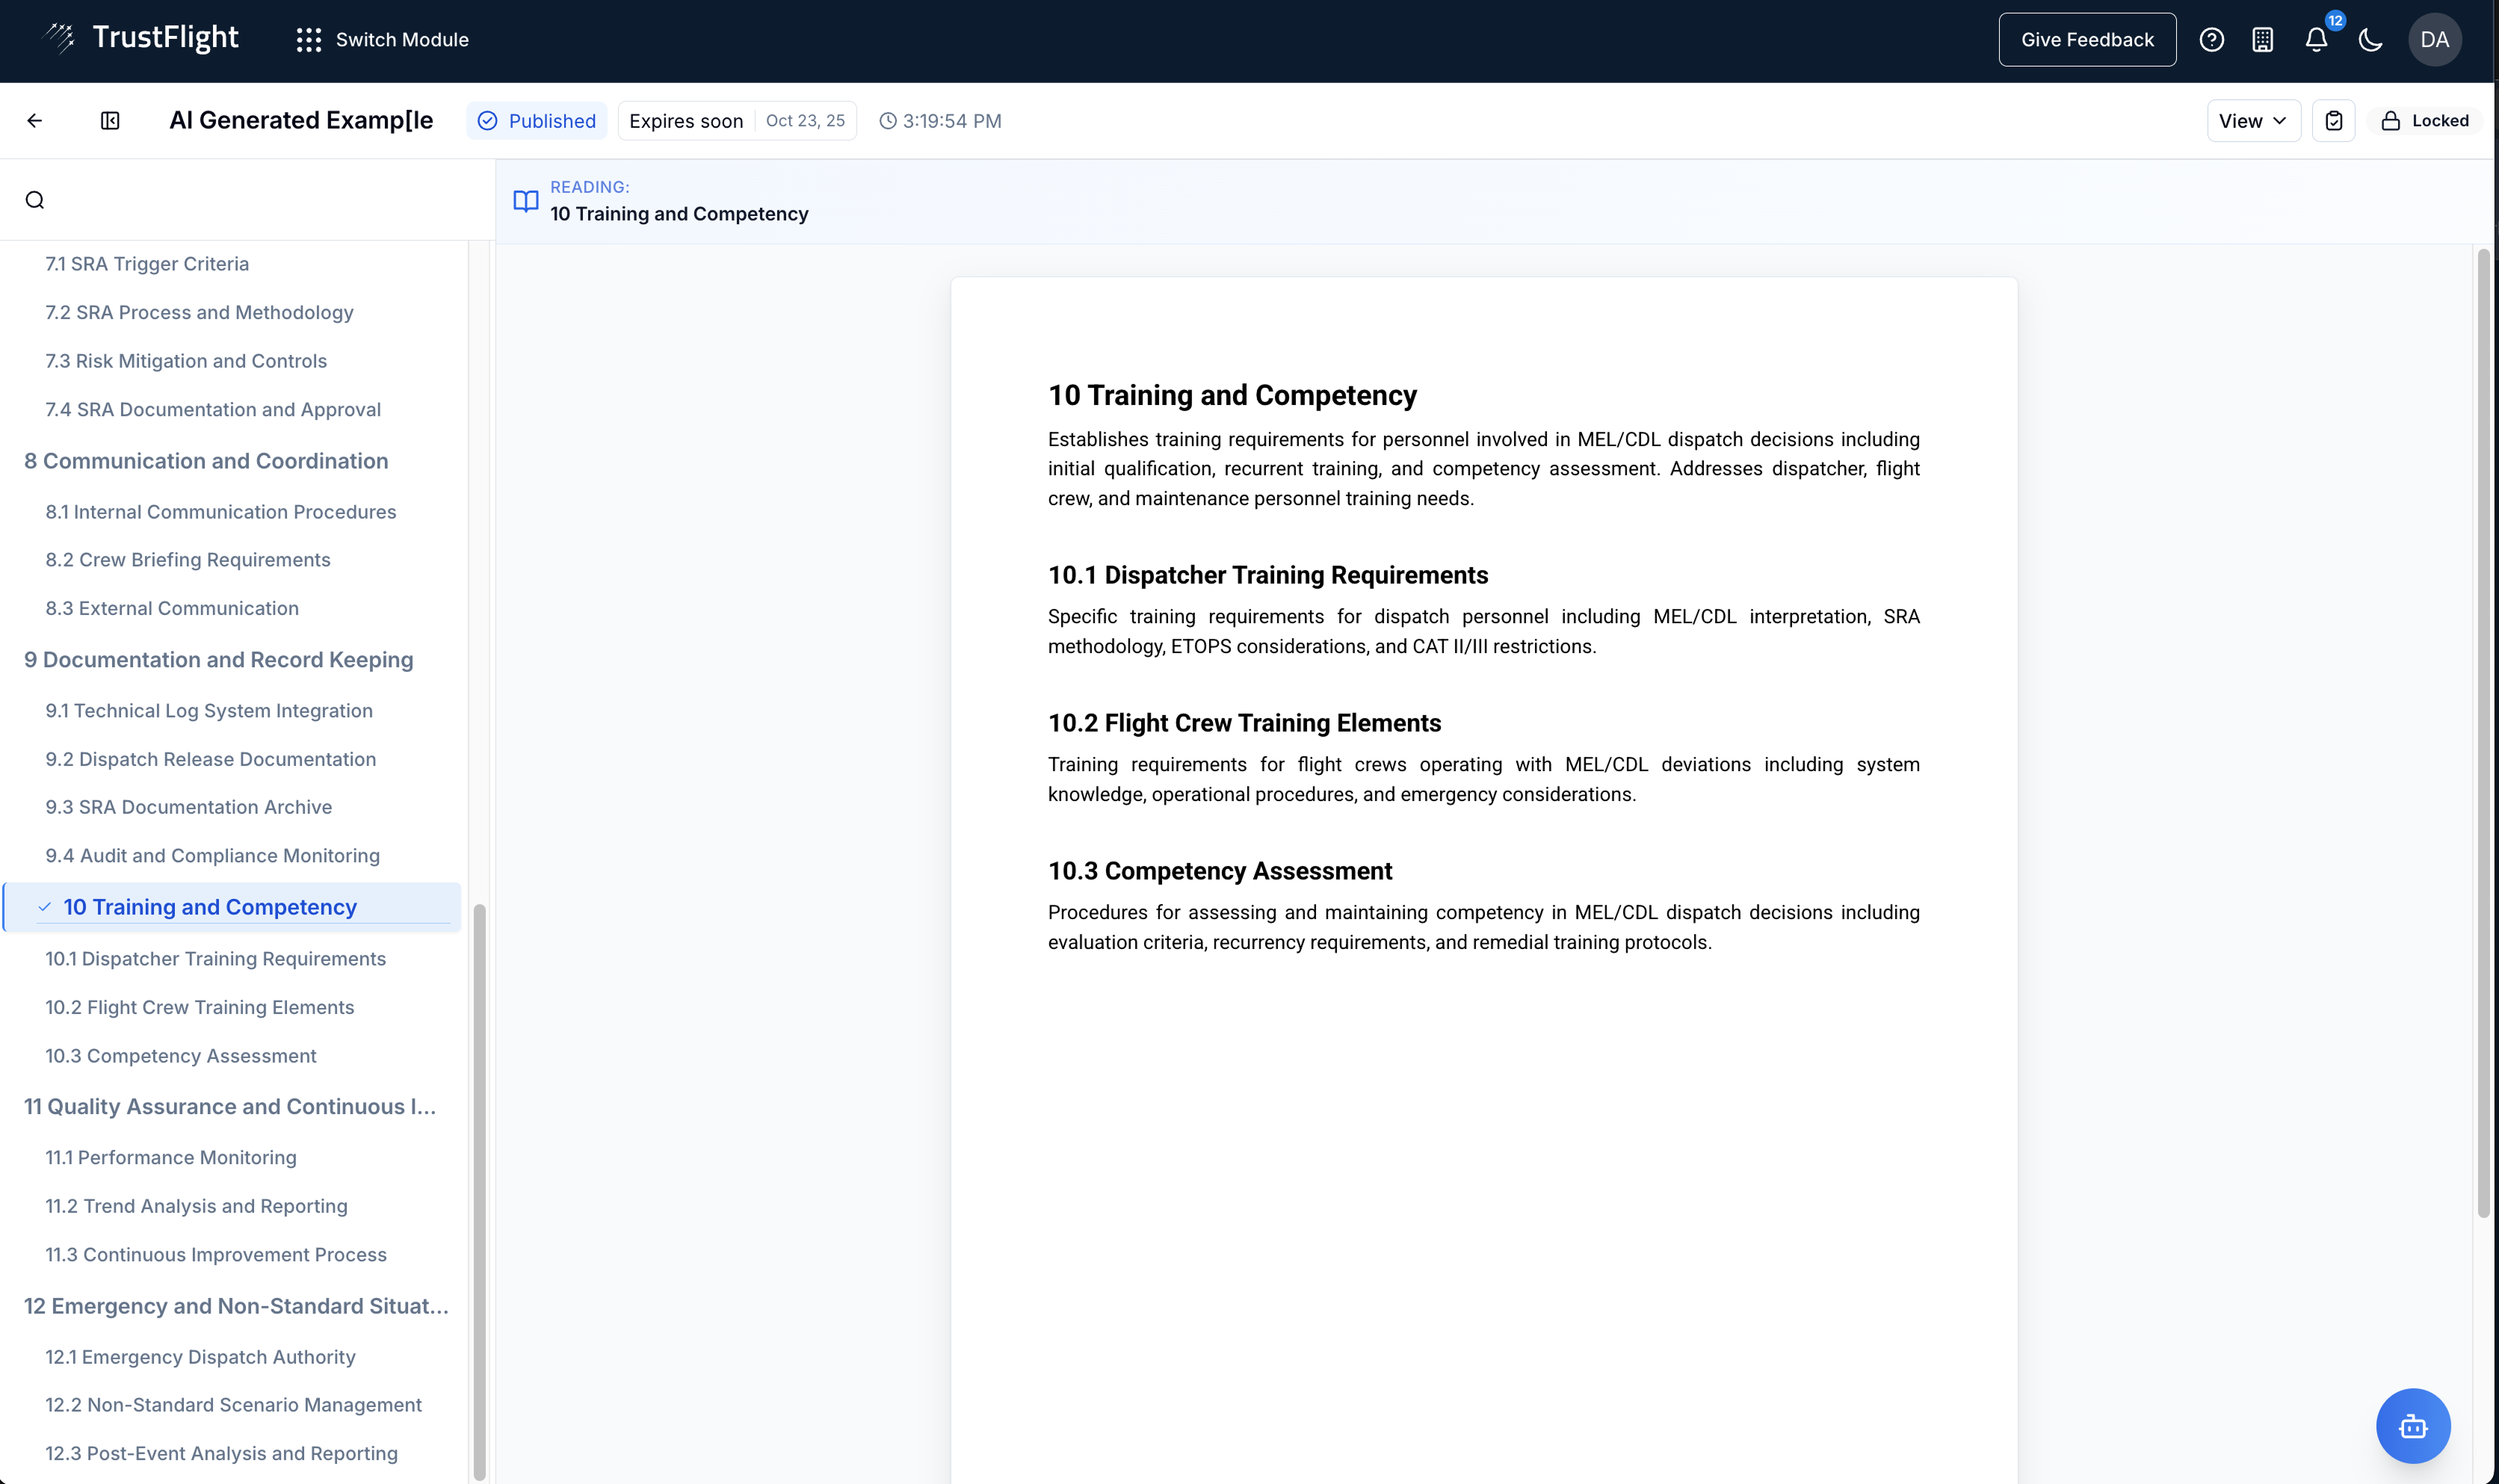This screenshot has height=1484, width=2499.
Task: Click the Expires soon date badge
Action: click(x=737, y=121)
